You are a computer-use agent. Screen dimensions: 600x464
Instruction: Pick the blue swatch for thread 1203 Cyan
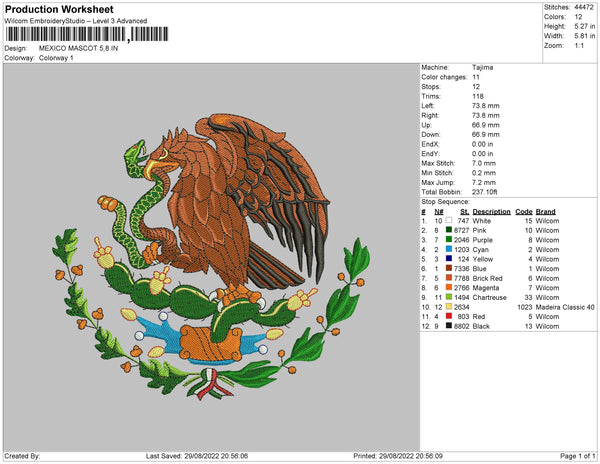[449, 249]
